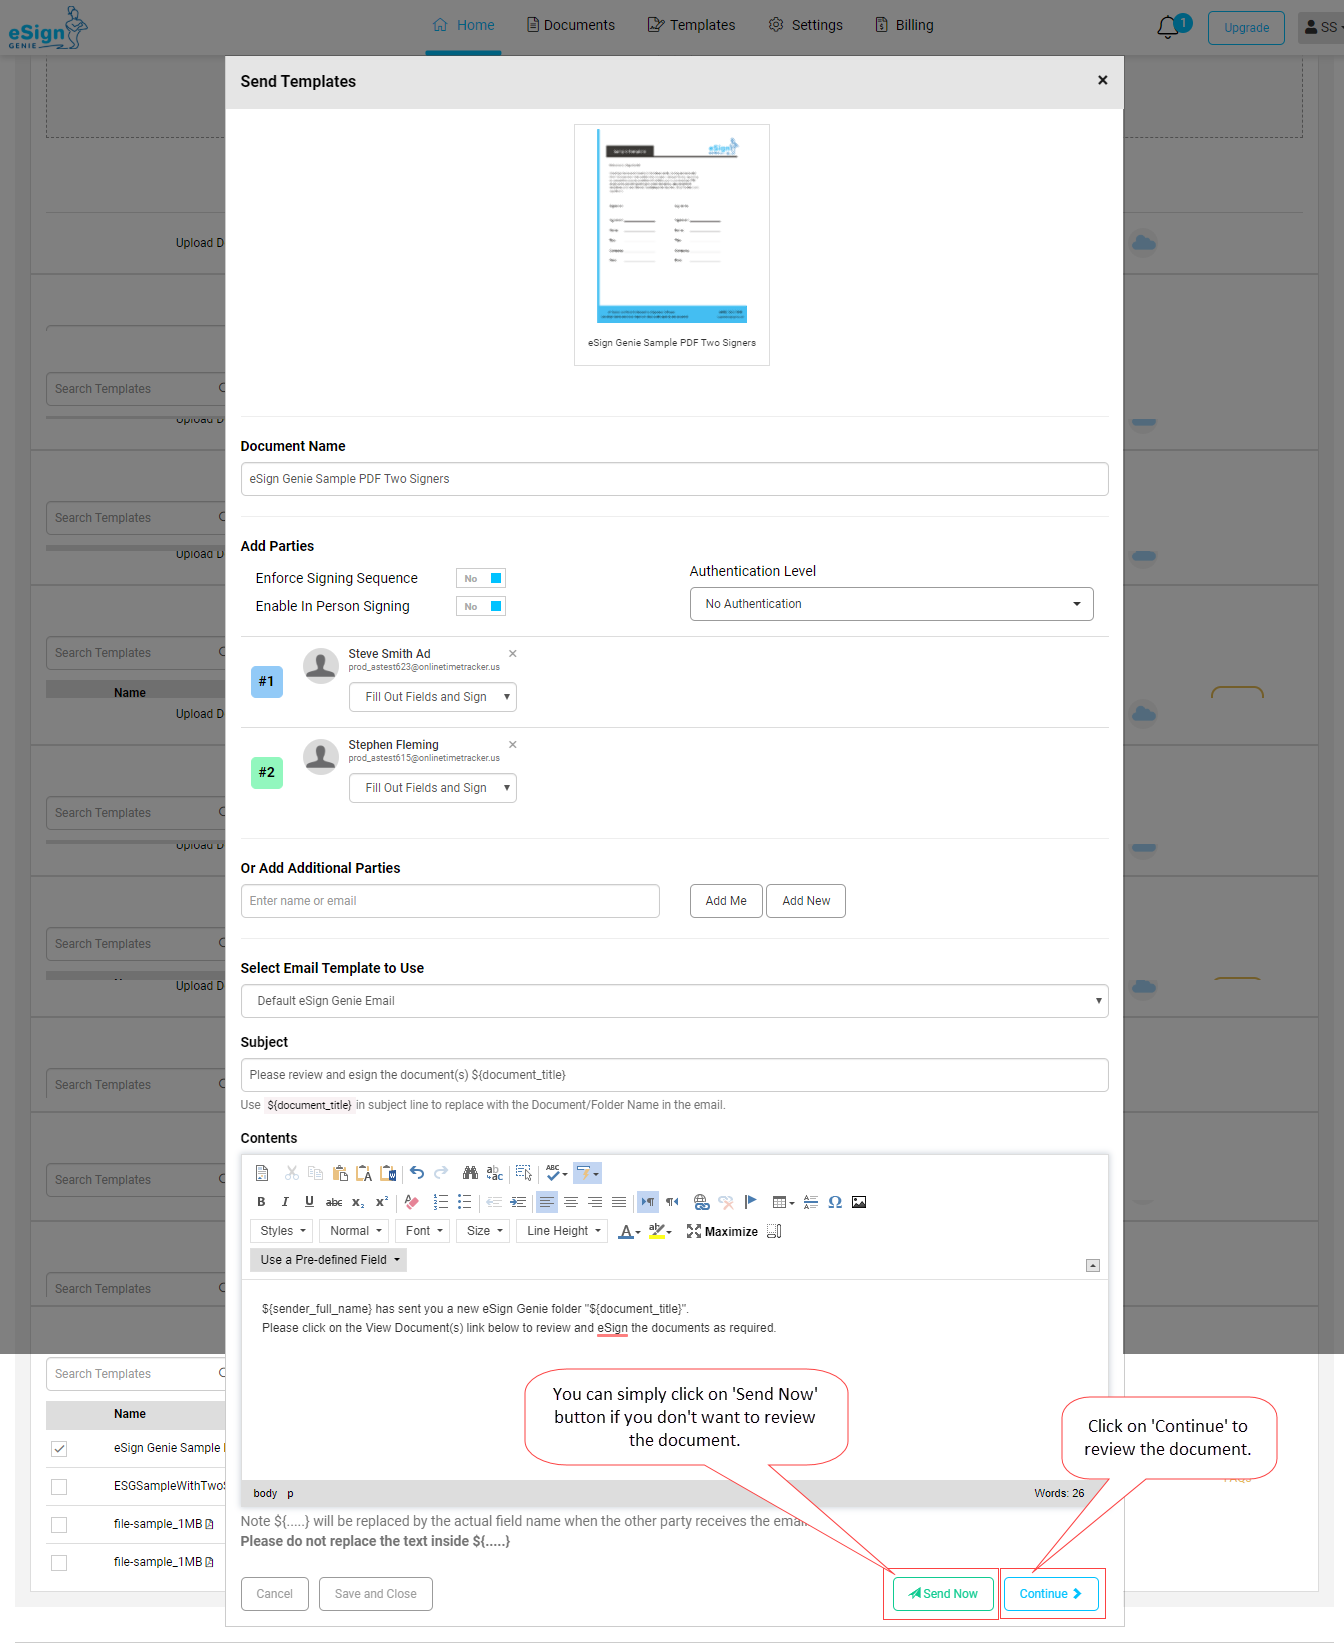Open Stephen Fleming's role dropdown
The width and height of the screenshot is (1344, 1646).
click(432, 788)
